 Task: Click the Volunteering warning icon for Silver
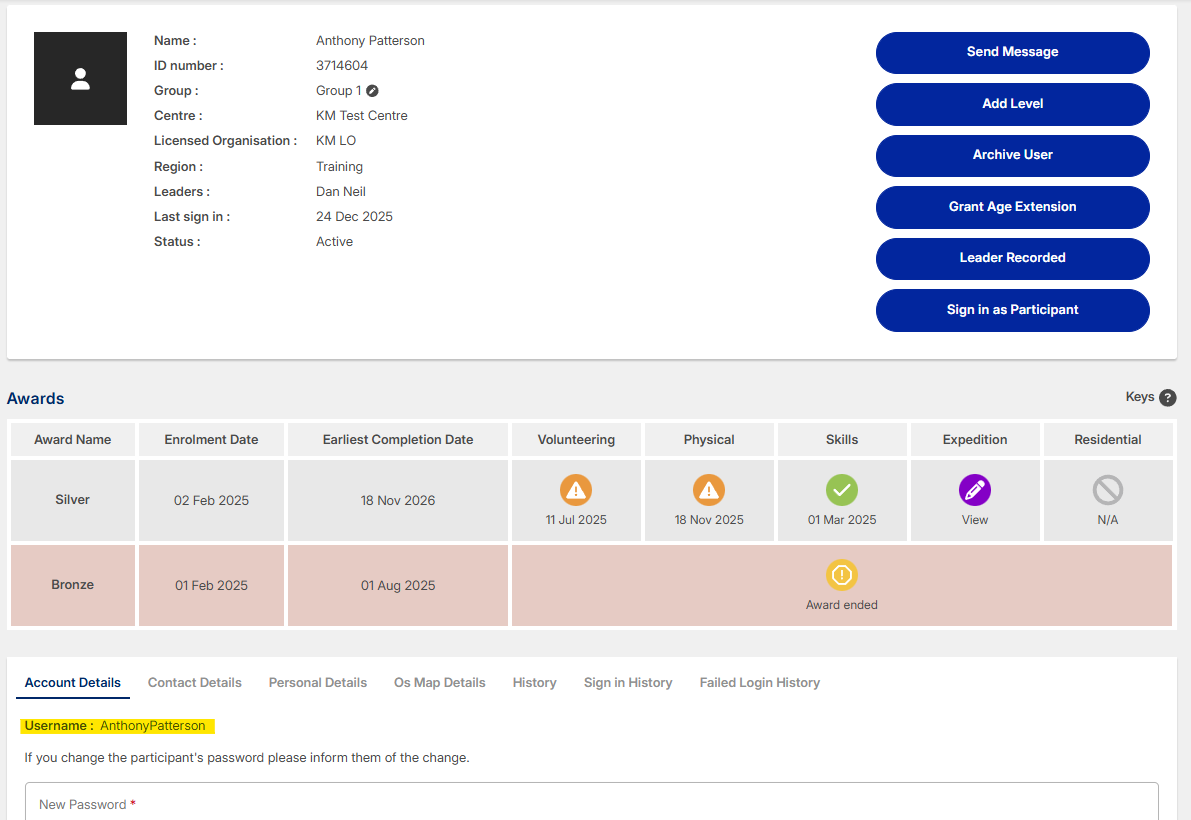pos(576,490)
